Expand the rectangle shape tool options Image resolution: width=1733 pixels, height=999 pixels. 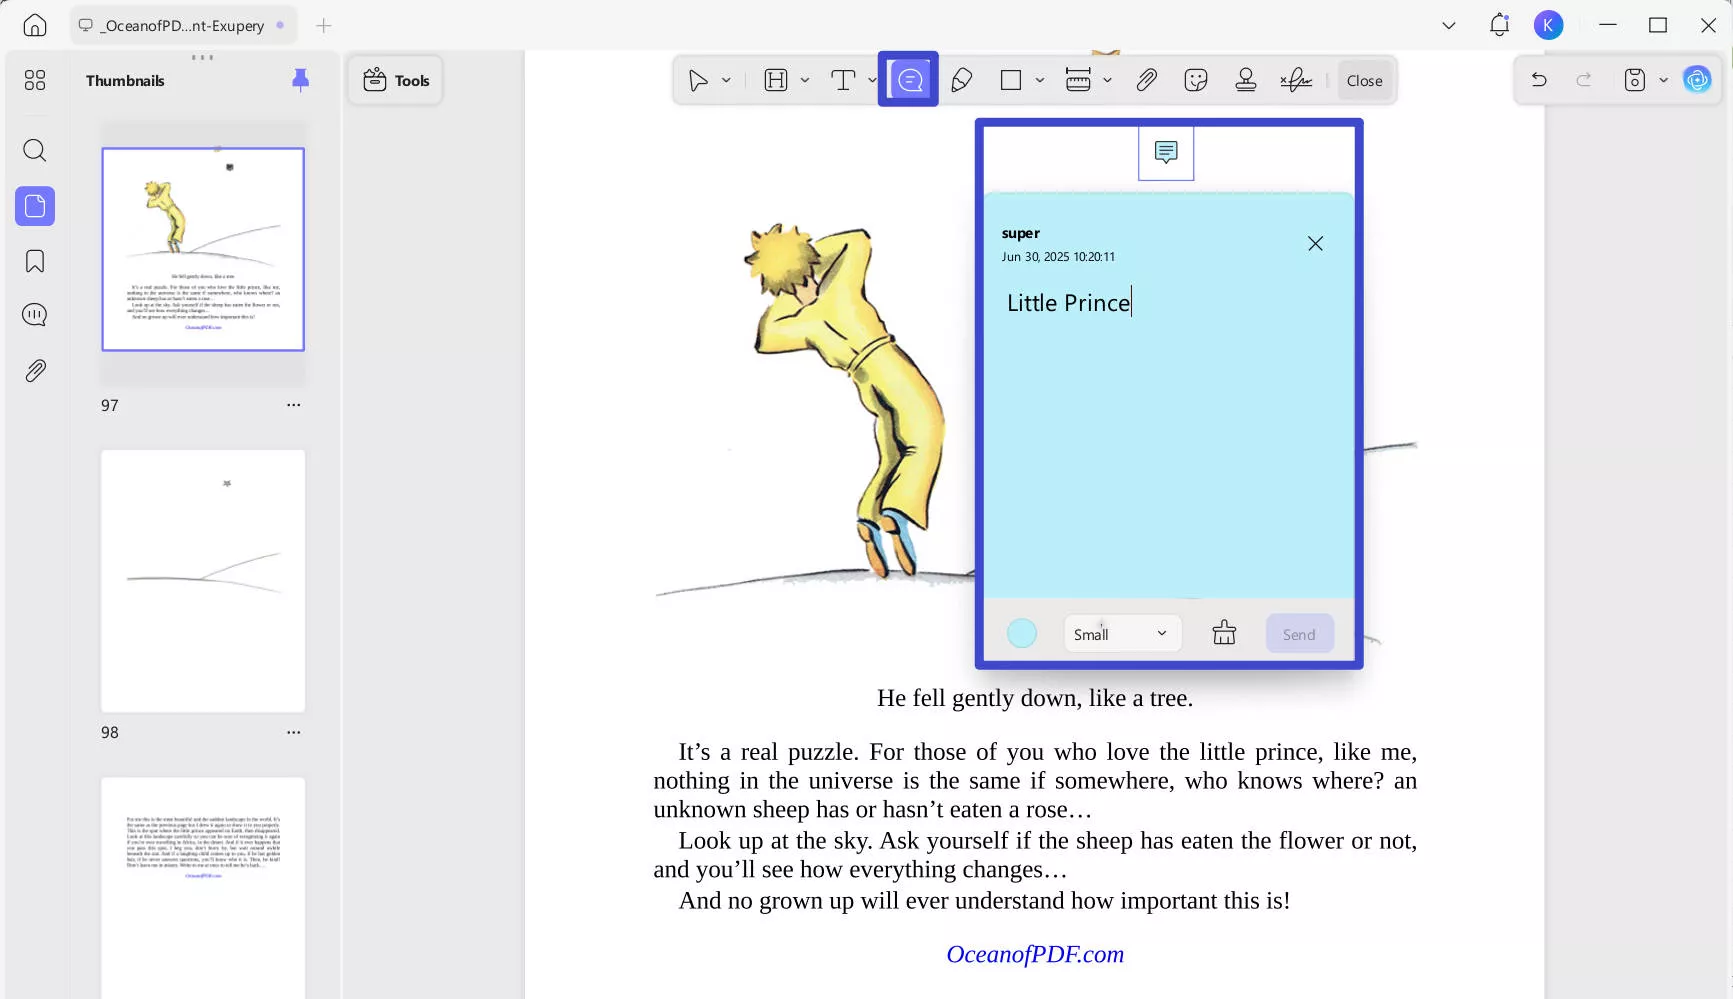pyautogui.click(x=1040, y=80)
